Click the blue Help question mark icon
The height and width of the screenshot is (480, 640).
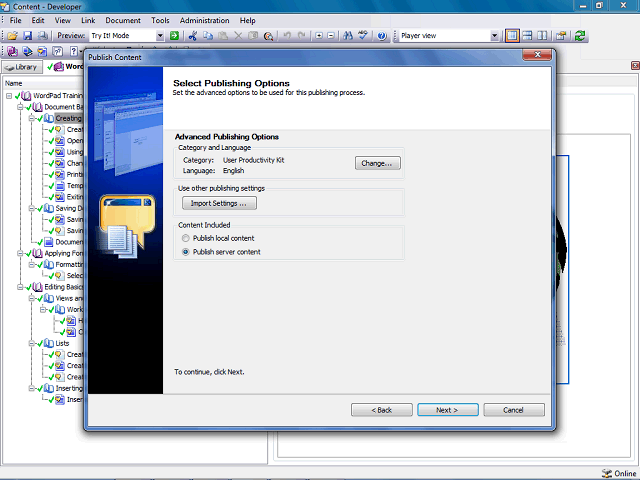click(x=382, y=36)
